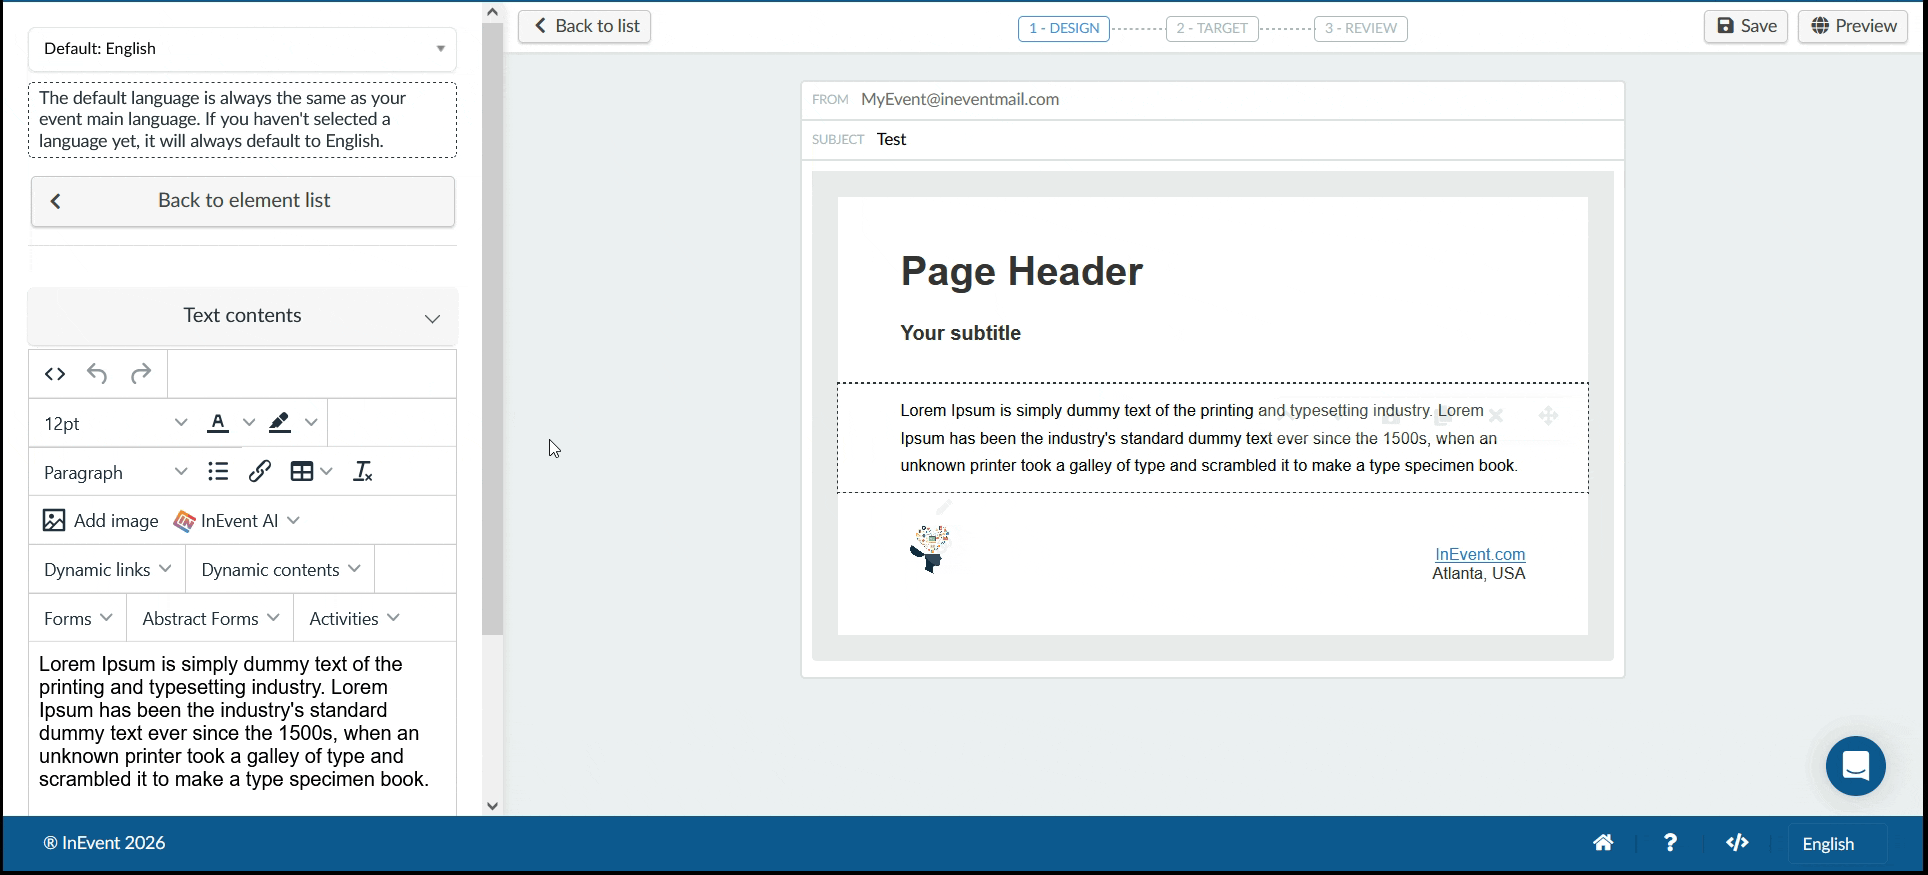Change footer language from English
The image size is (1928, 875).
click(x=1837, y=844)
